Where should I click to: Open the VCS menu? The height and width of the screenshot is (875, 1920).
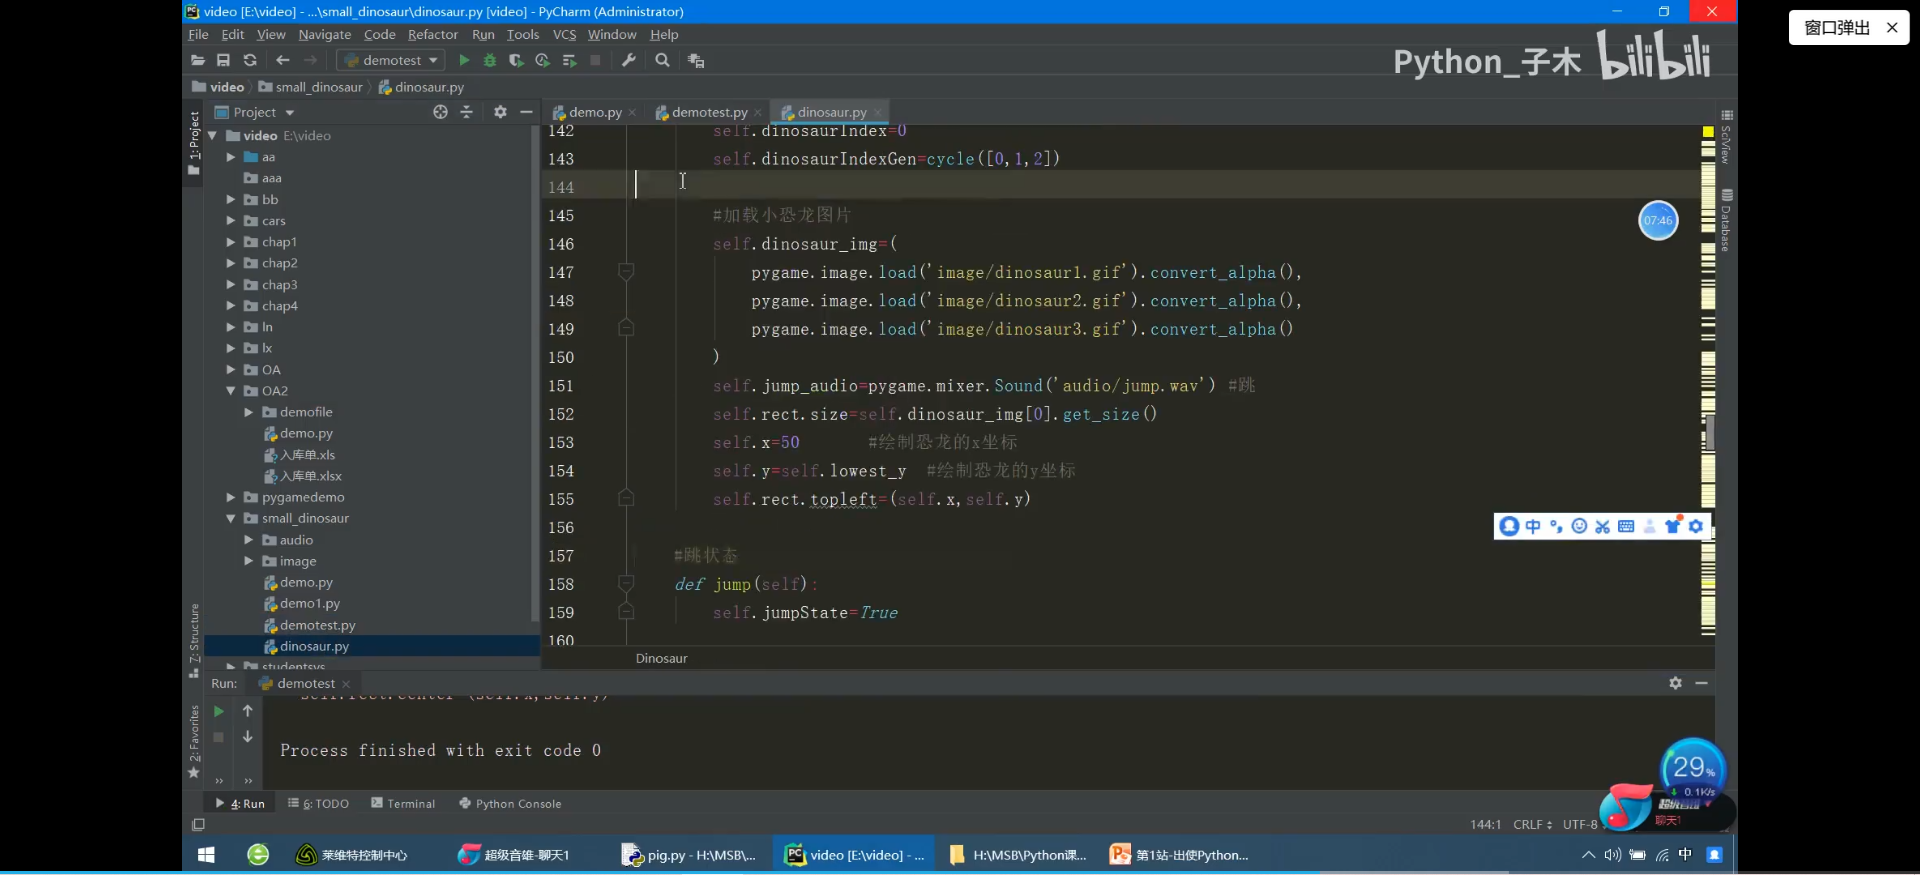[x=564, y=34]
